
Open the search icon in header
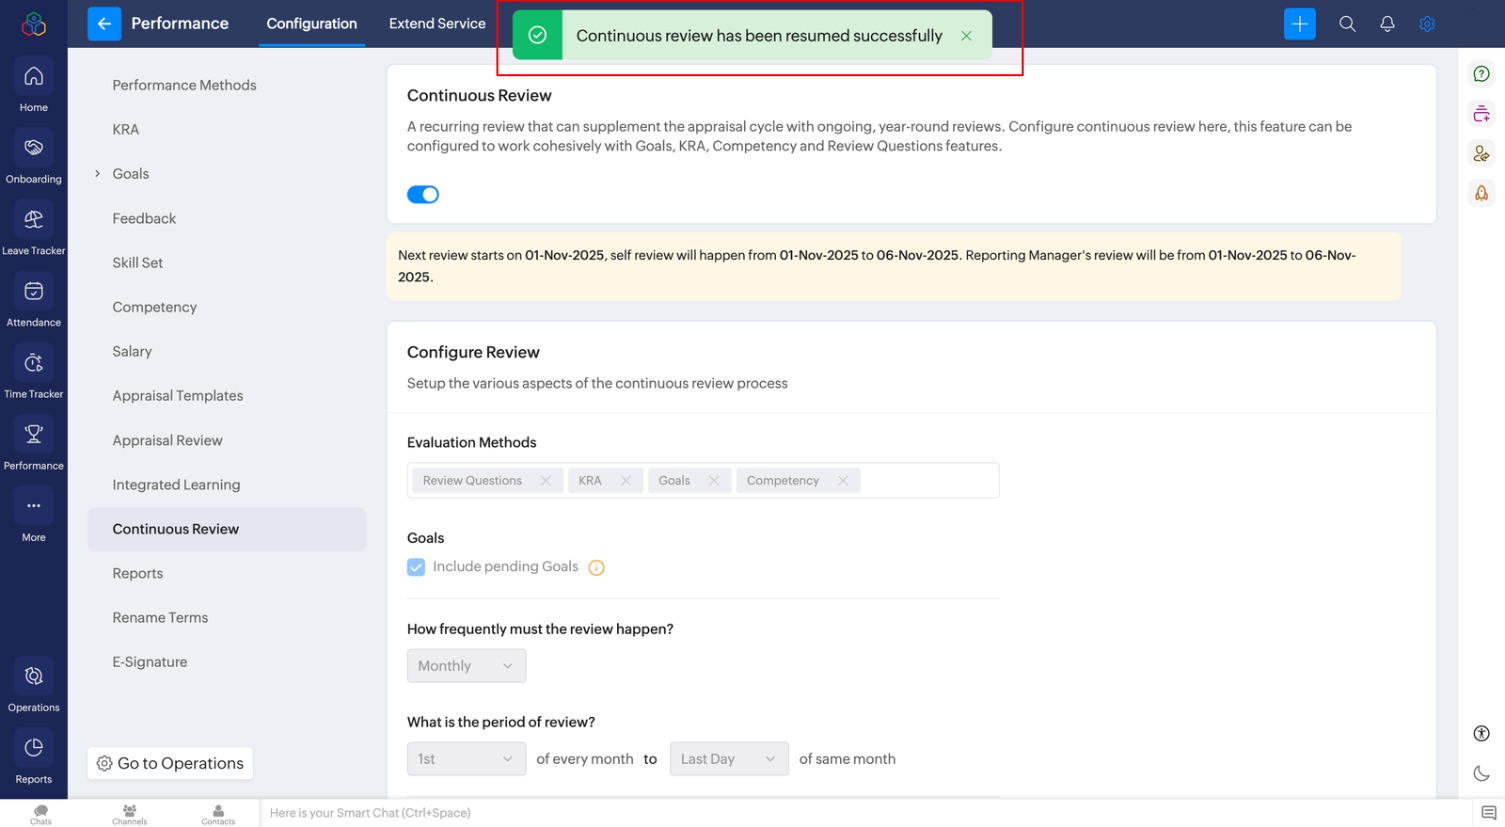pyautogui.click(x=1348, y=24)
